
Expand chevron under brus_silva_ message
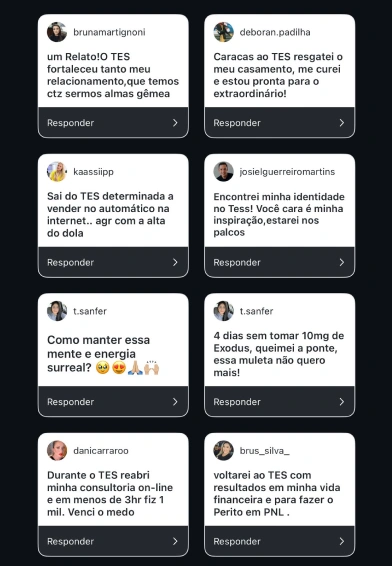(341, 541)
